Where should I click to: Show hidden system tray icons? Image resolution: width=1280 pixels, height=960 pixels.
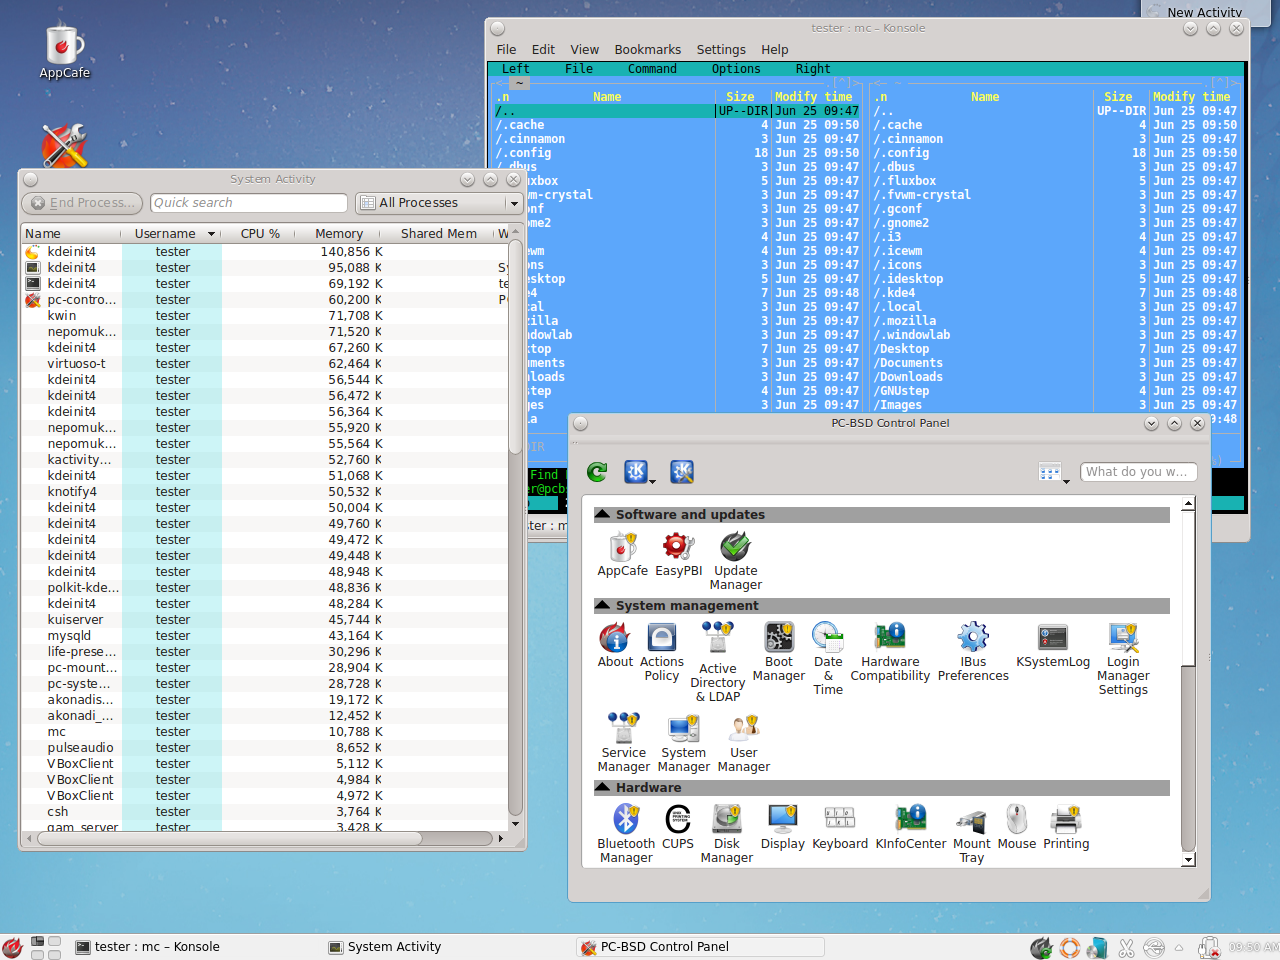pos(1179,947)
